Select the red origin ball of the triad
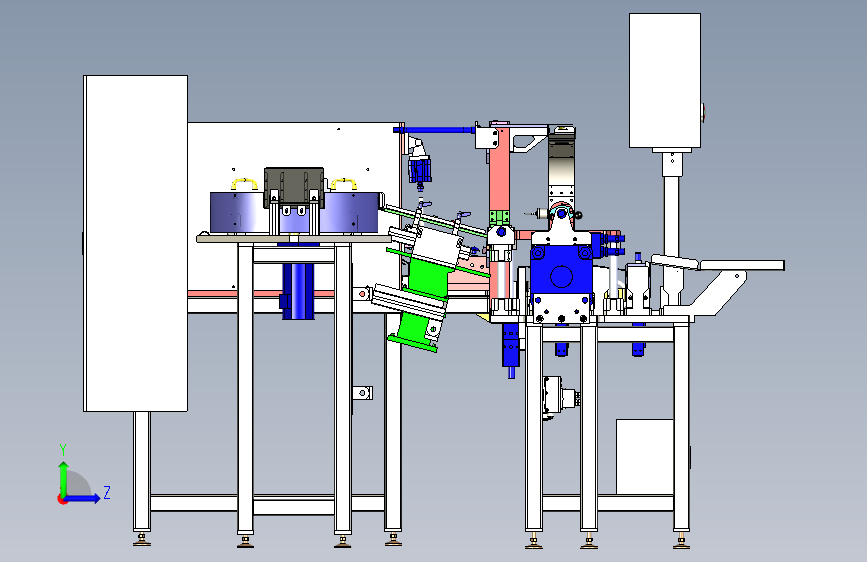This screenshot has height=562, width=867. pos(62,499)
